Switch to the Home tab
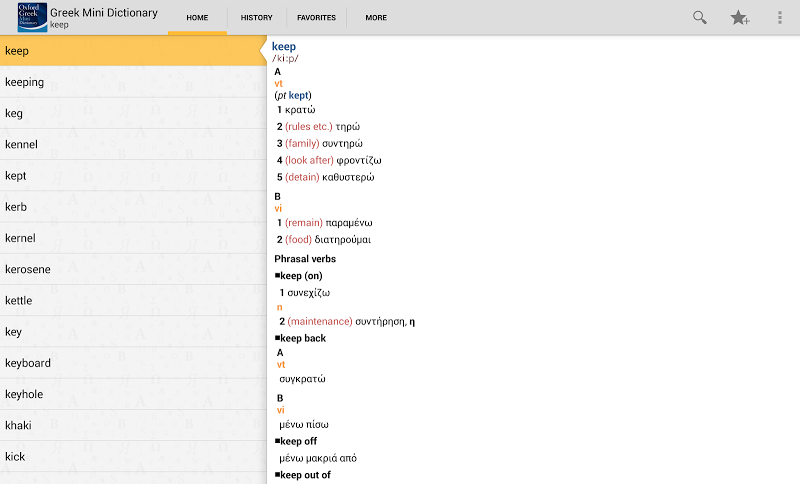The image size is (800, 484). click(x=197, y=18)
